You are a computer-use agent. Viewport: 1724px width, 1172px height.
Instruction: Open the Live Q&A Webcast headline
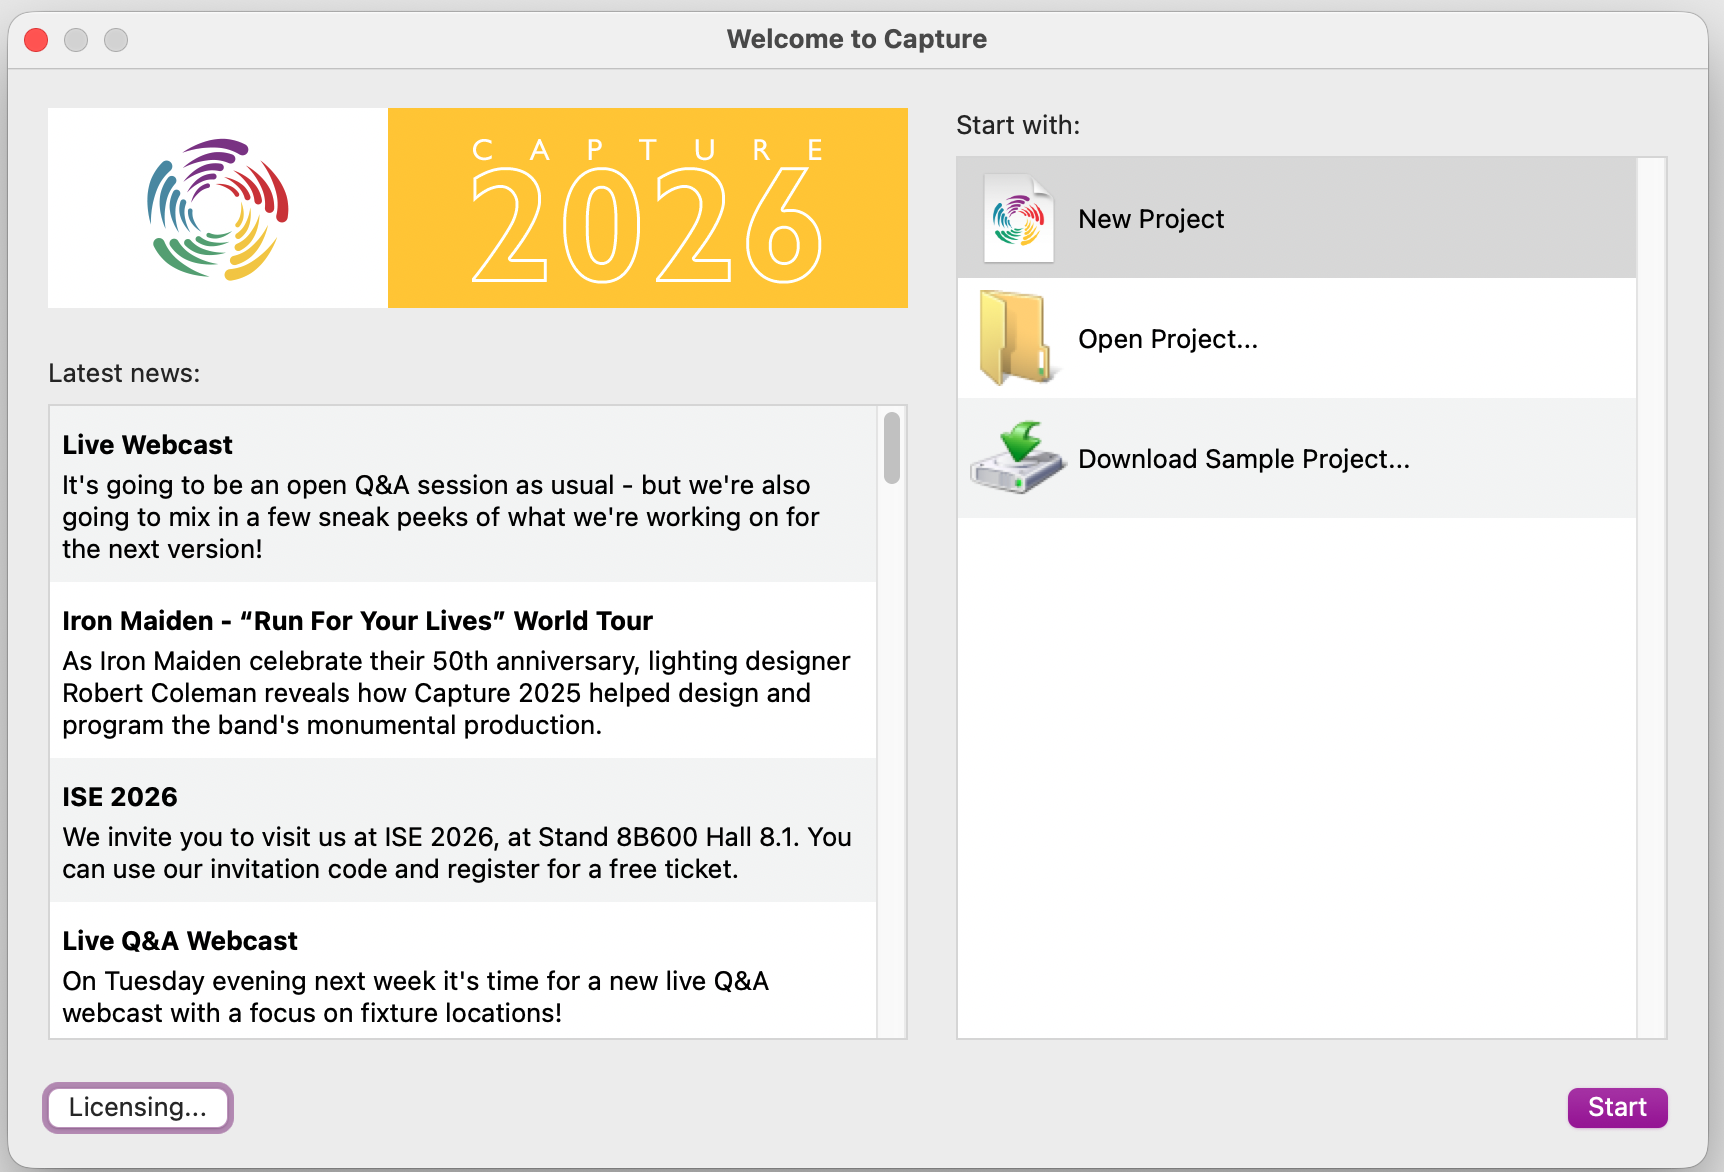180,941
